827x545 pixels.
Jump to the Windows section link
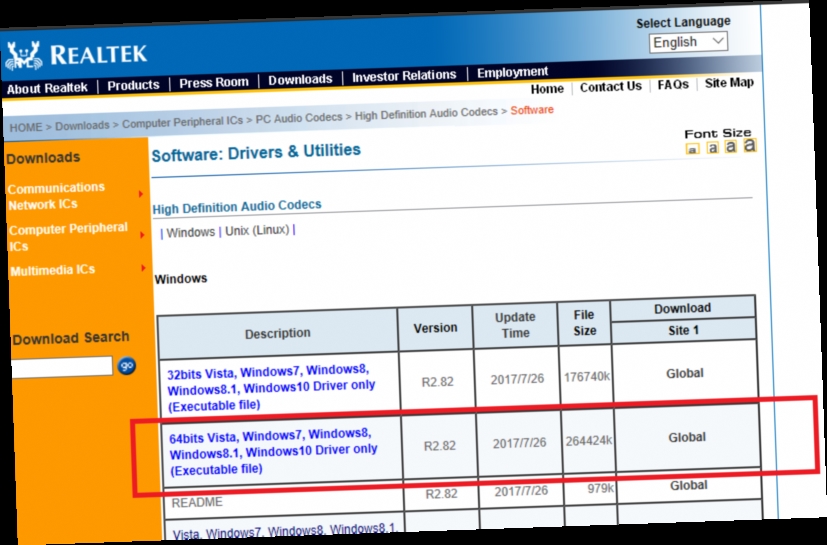point(190,232)
